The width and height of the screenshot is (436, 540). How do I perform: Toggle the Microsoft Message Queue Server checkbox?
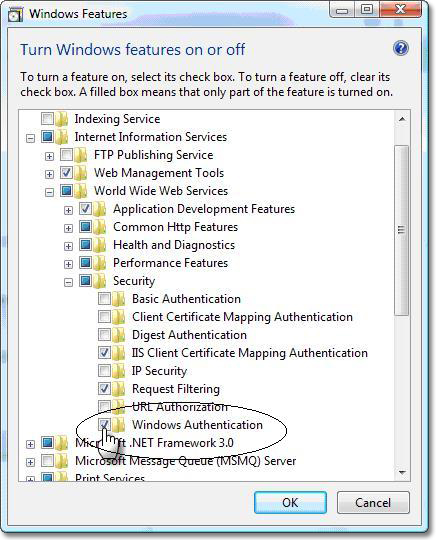47,460
